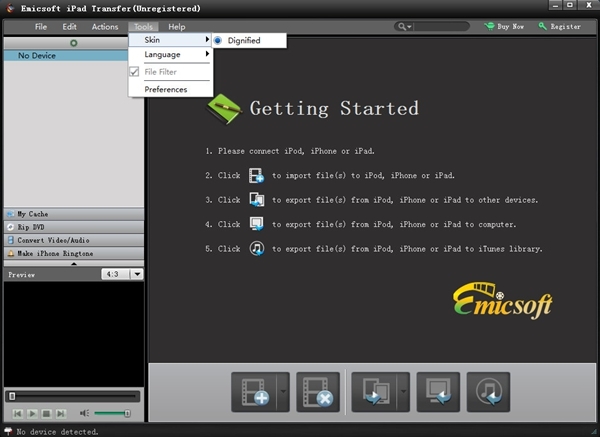The image size is (600, 437).
Task: Click the Register key icon
Action: click(542, 26)
